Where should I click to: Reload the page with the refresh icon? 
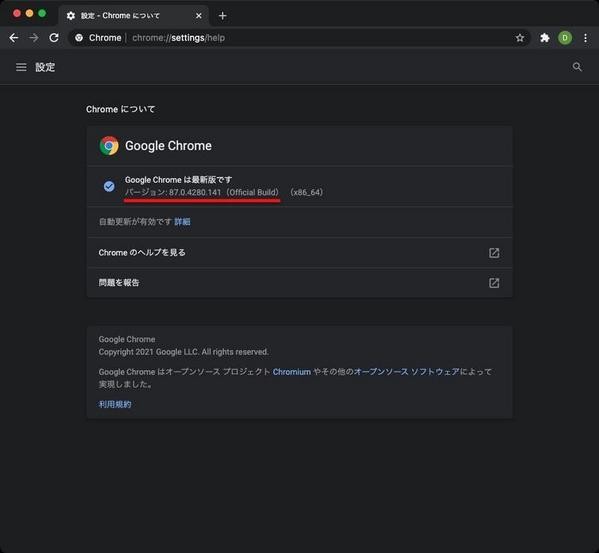54,38
